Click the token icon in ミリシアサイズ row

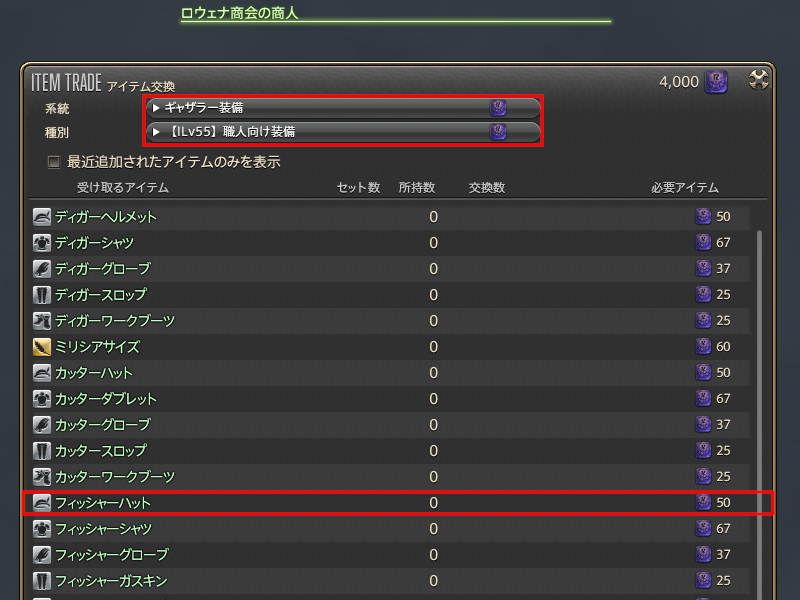[x=703, y=346]
